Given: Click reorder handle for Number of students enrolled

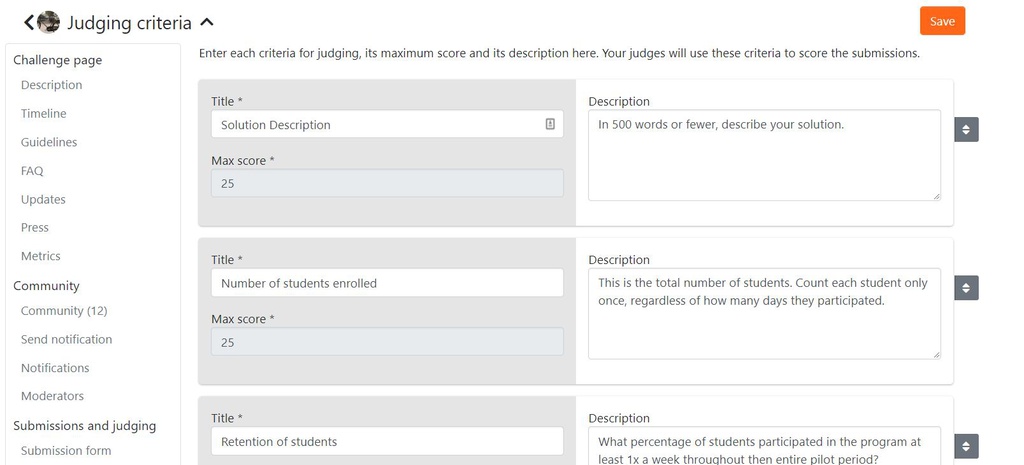Looking at the screenshot, I should [966, 288].
